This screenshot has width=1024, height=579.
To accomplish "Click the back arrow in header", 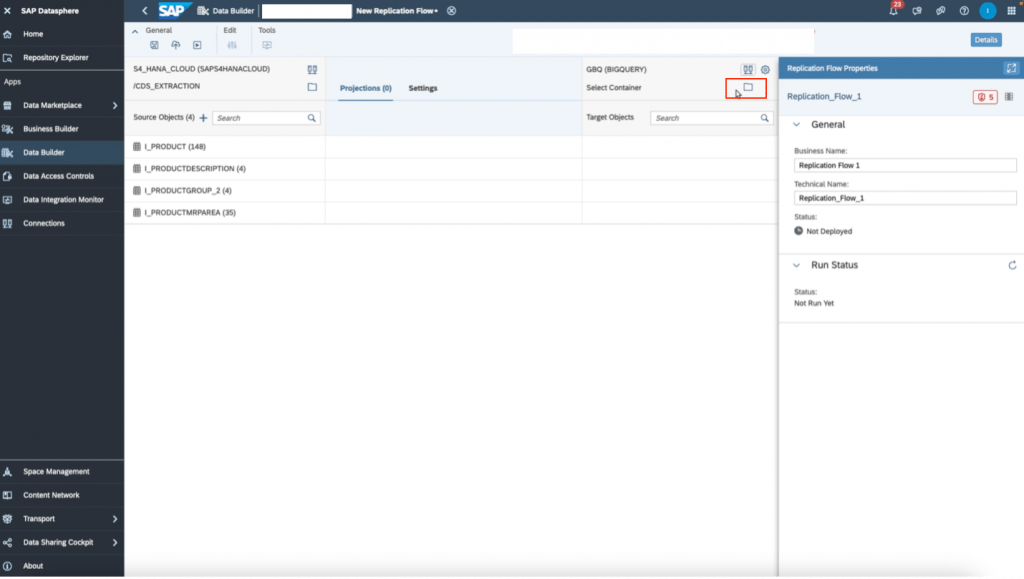I will coord(145,10).
